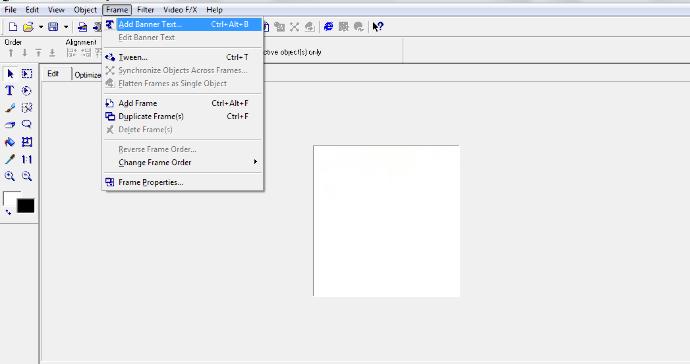Click the context help arrow-question icon
The image size is (690, 364).
[378, 27]
